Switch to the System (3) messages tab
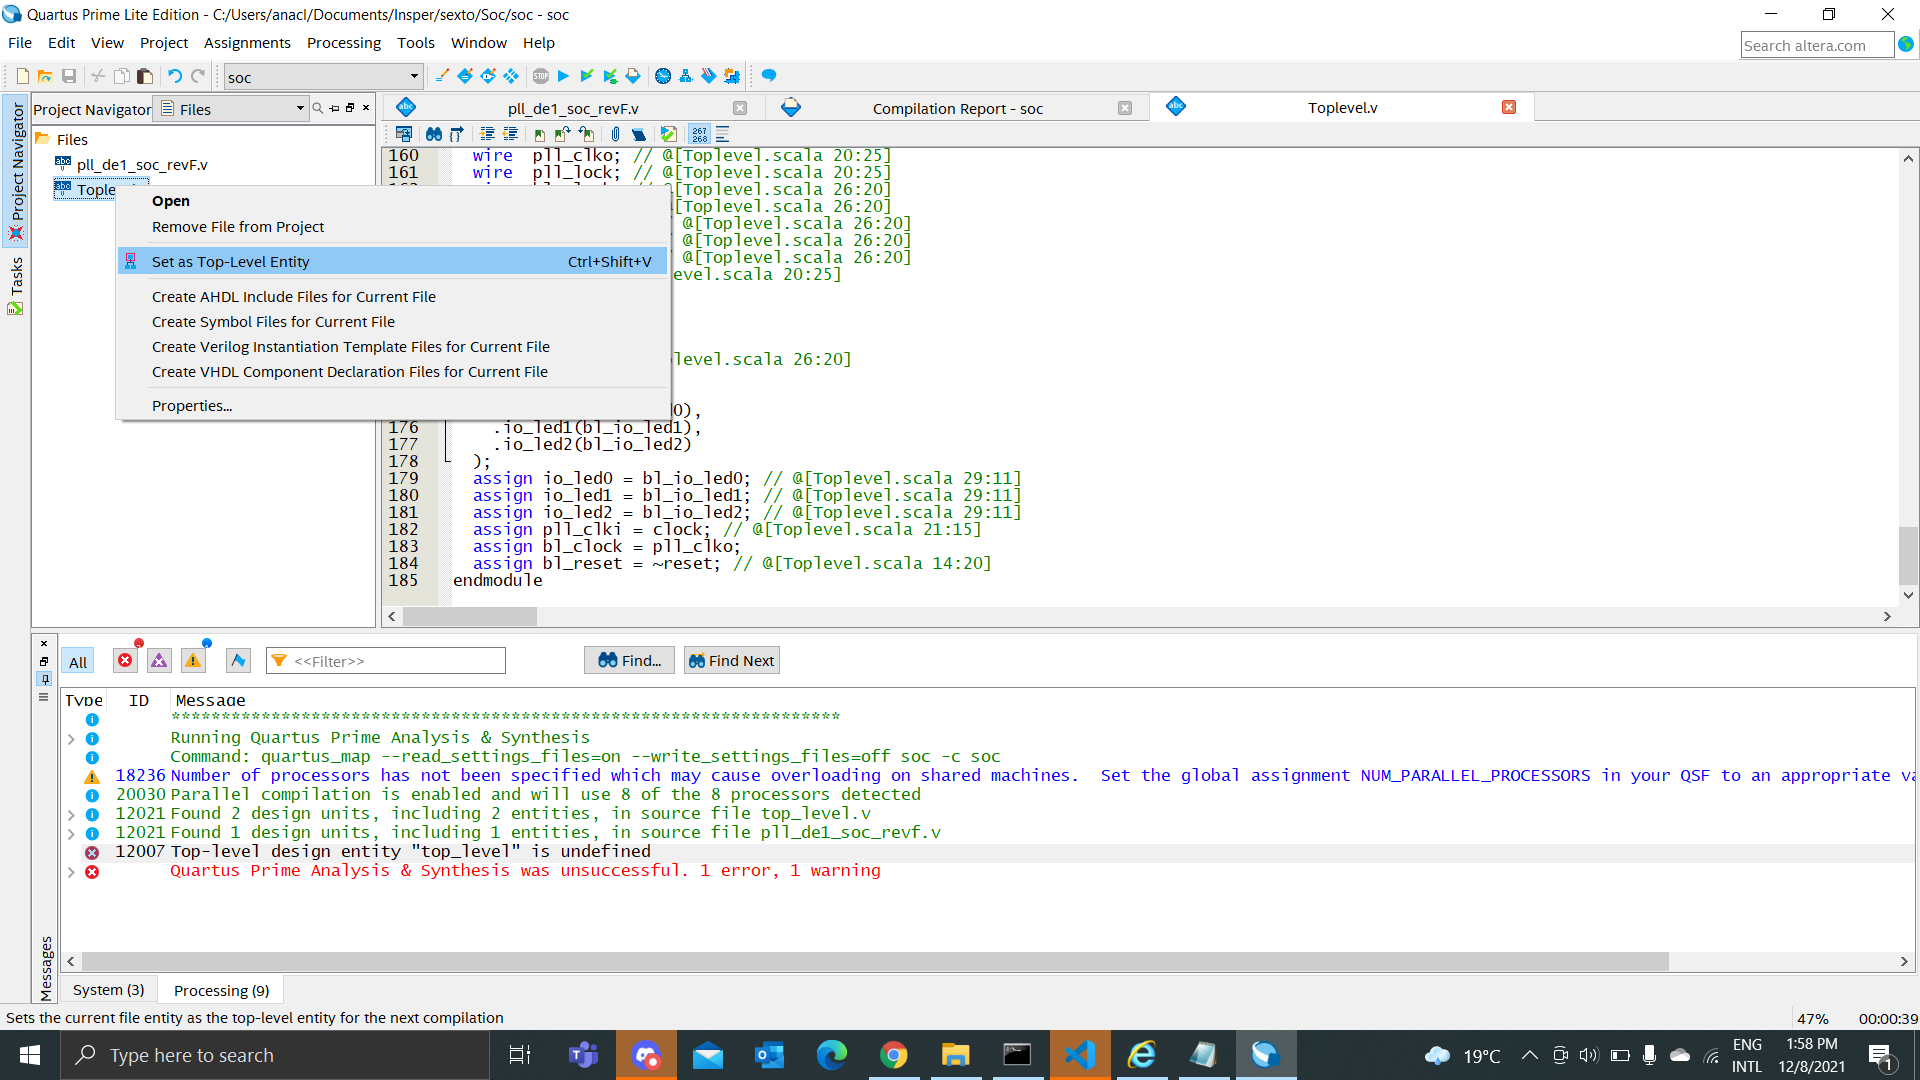The image size is (1920, 1080). (x=108, y=990)
